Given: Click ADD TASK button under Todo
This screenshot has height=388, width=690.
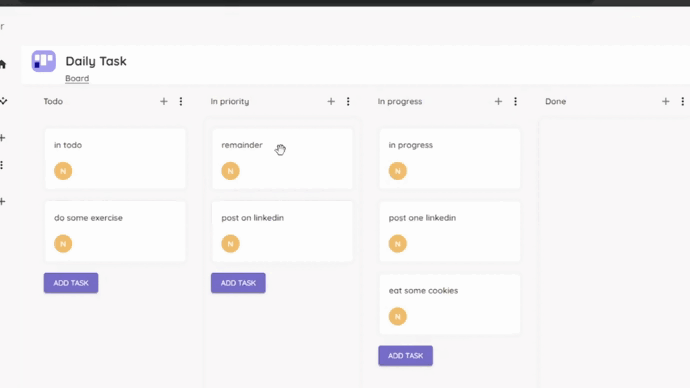Looking at the screenshot, I should 71,283.
